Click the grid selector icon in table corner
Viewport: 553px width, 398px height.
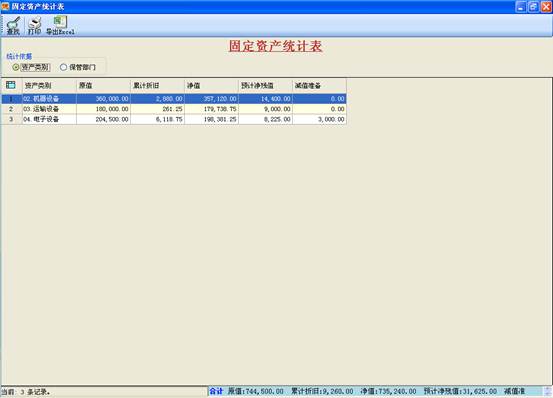point(11,85)
